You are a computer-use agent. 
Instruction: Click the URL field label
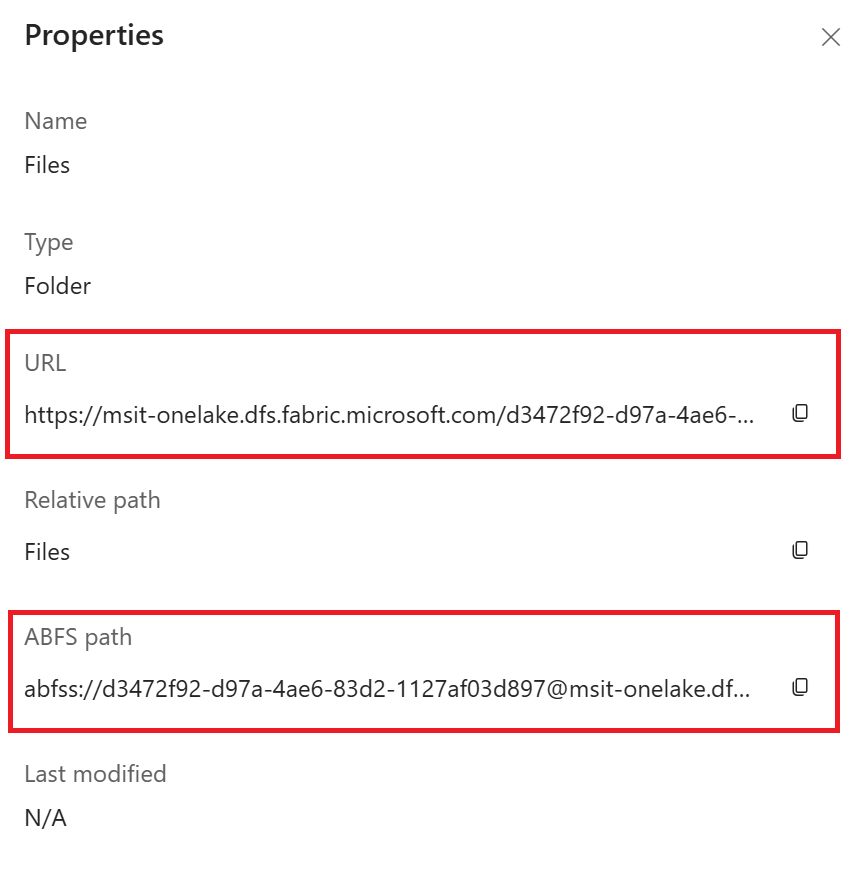[x=46, y=363]
